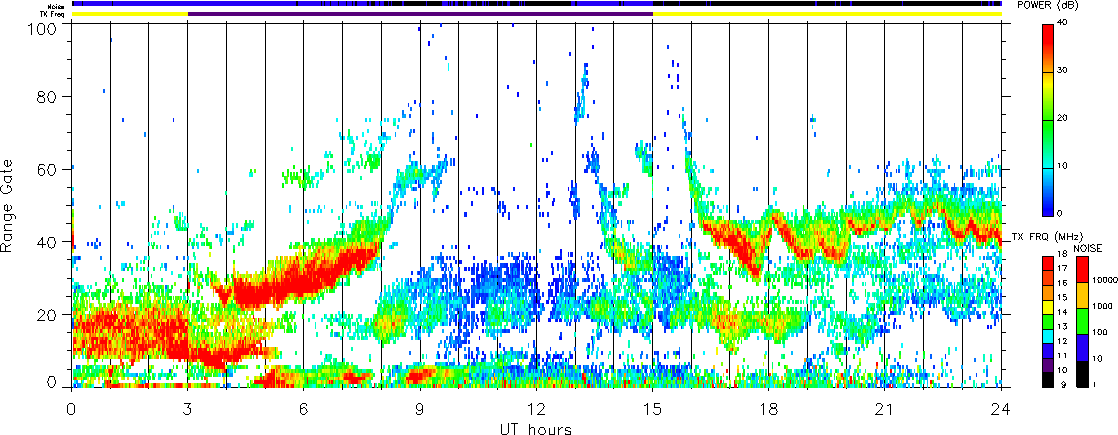Click the TX FRQ (MHz) legend title
Screen dimensions: 1118x435
pos(1047,237)
